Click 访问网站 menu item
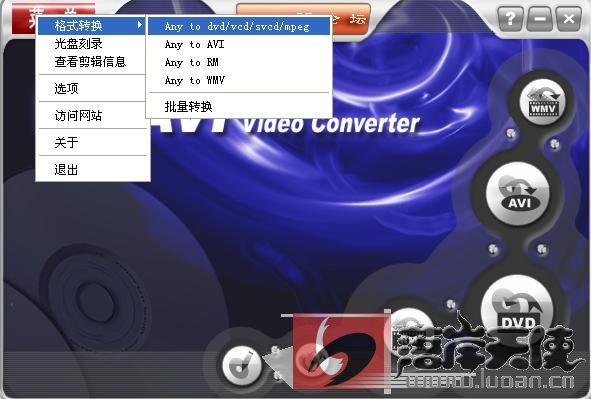 (x=92, y=116)
